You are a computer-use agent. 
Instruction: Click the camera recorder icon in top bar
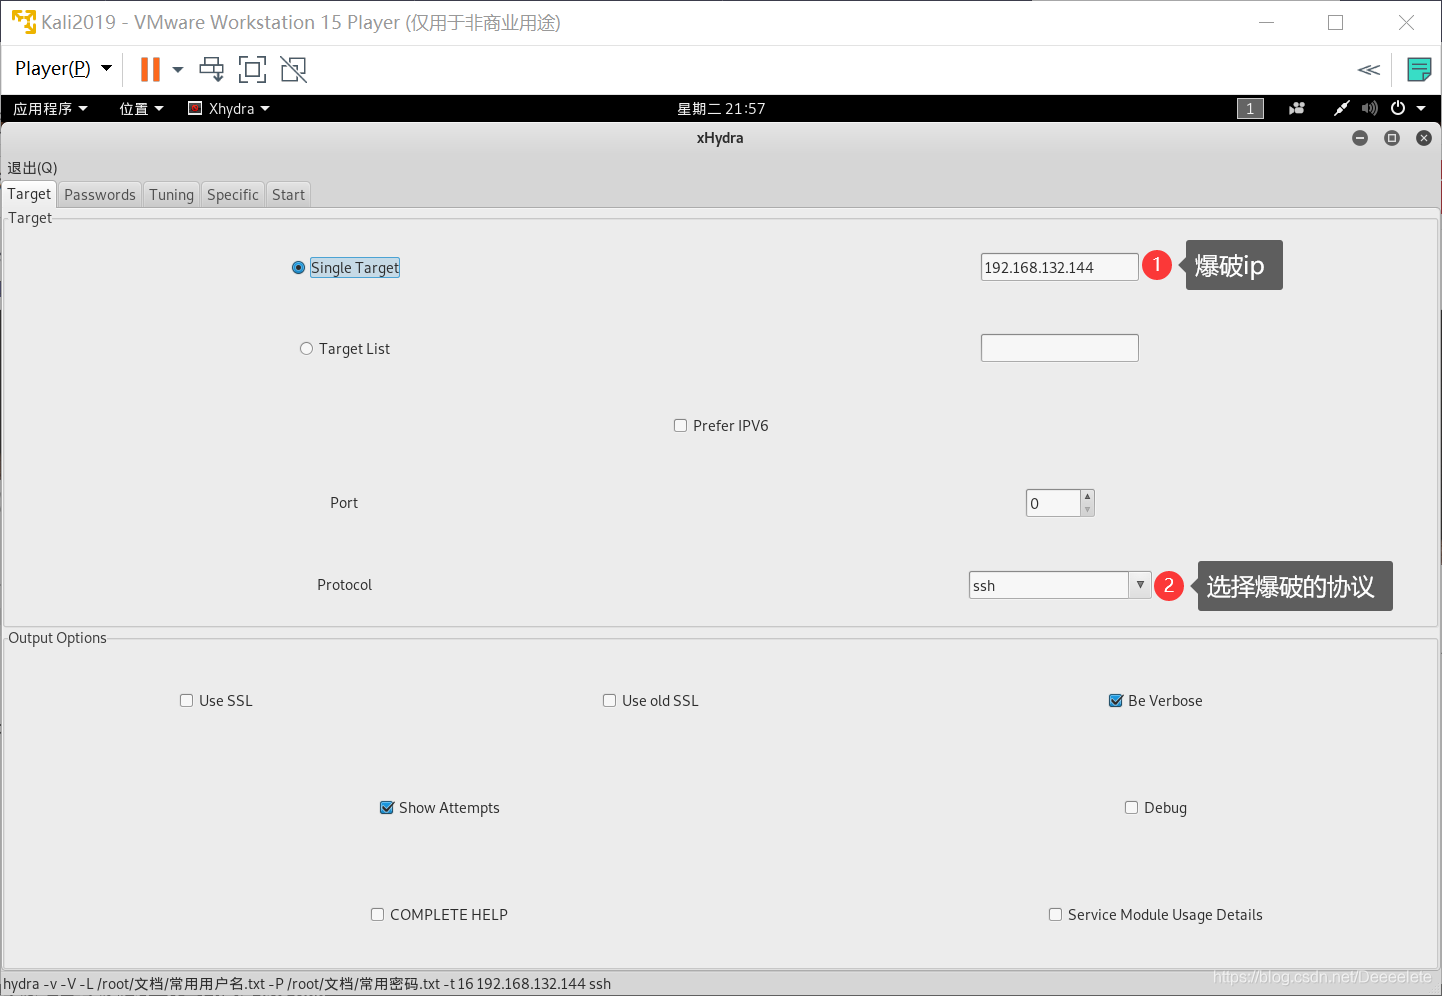[x=1297, y=108]
